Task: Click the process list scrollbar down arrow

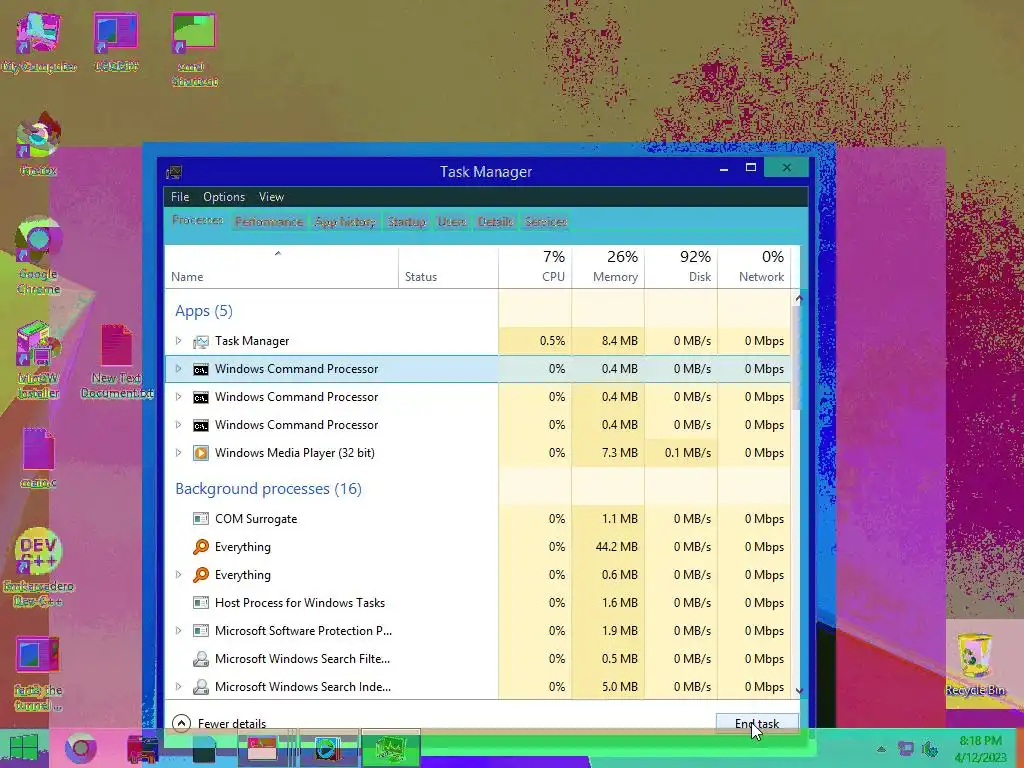Action: 799,690
